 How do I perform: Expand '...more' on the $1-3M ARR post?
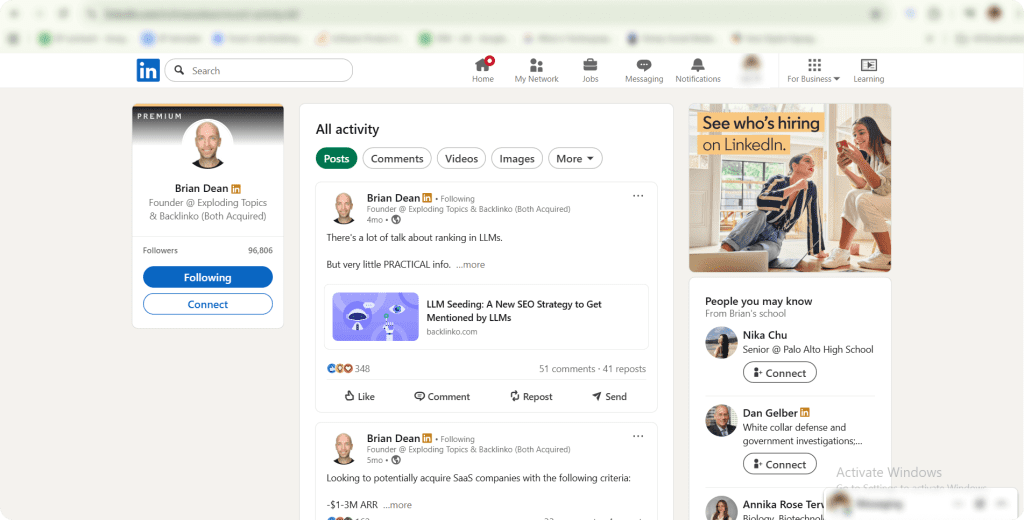coord(397,505)
